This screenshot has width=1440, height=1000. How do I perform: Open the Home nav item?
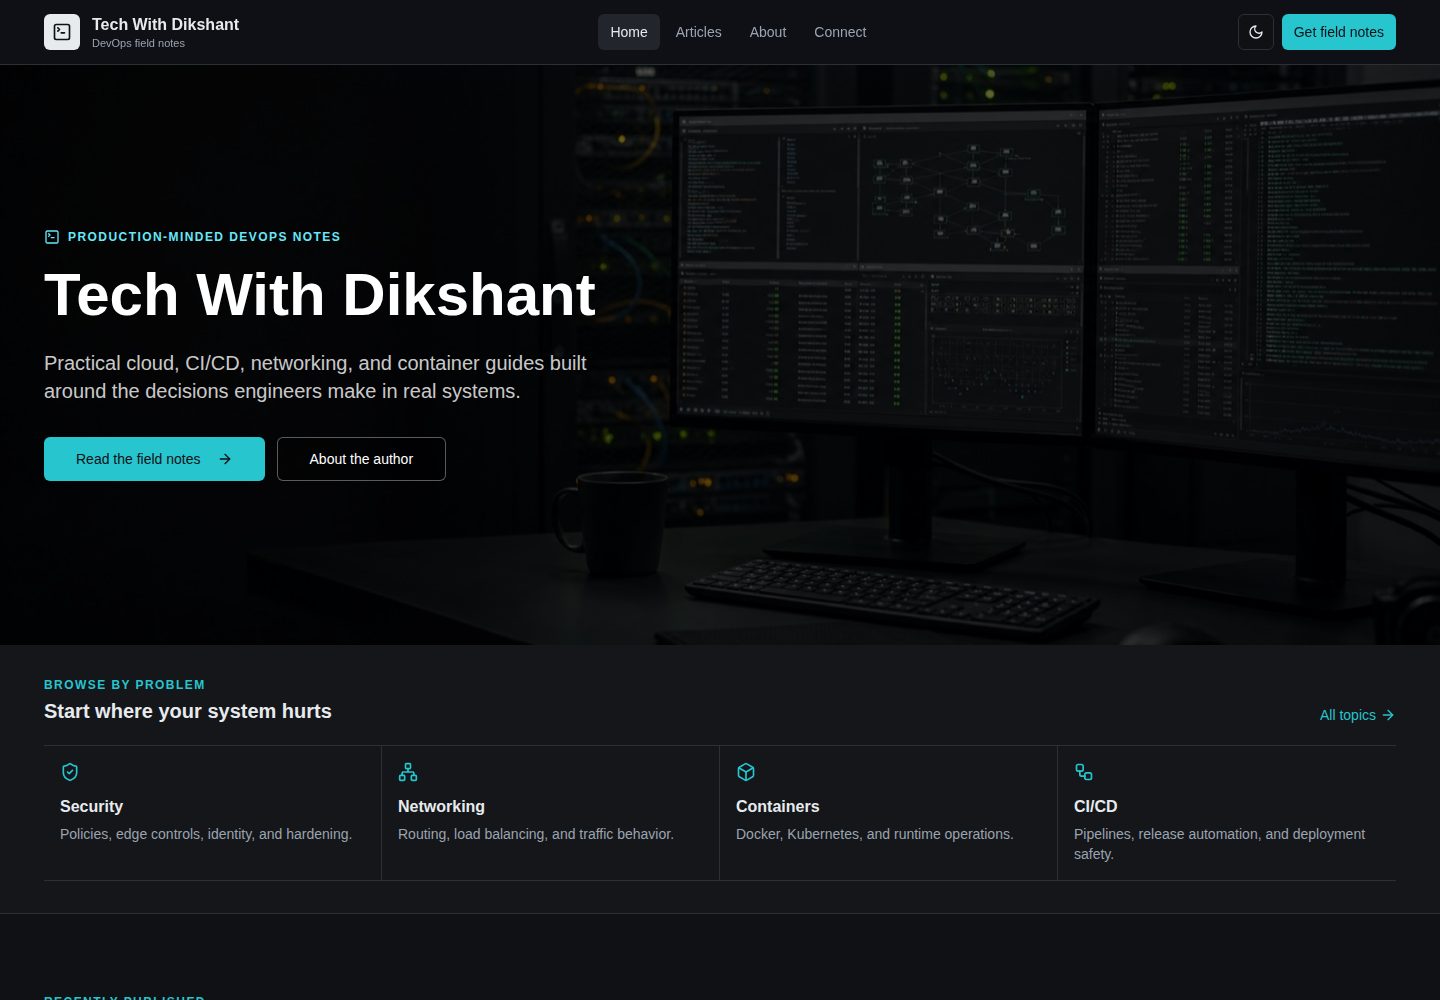(629, 32)
